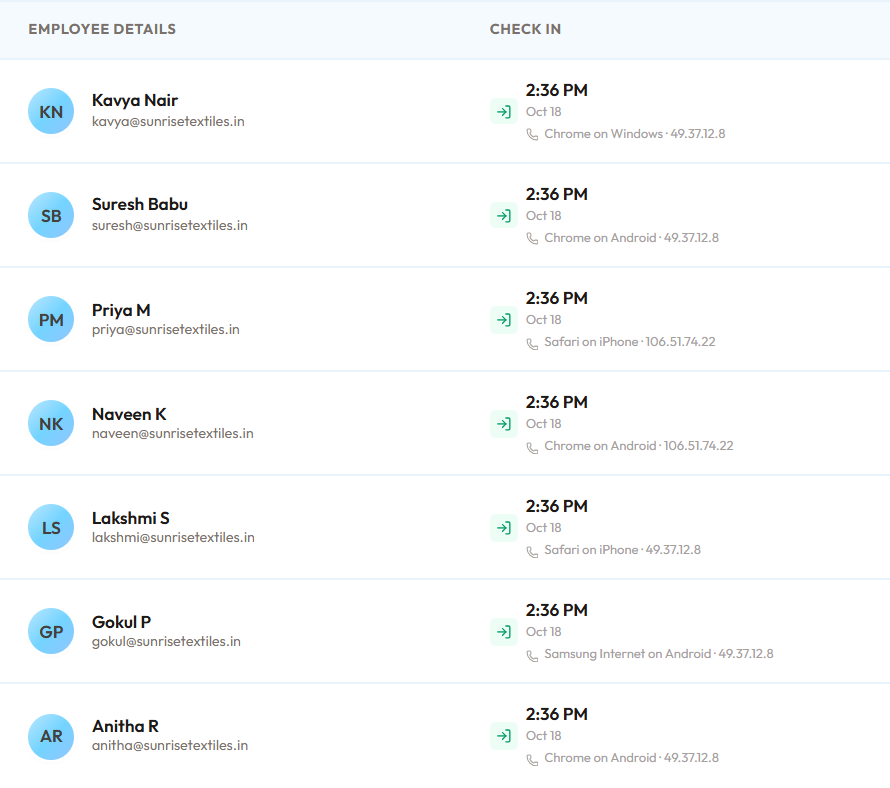Image resolution: width=890 pixels, height=788 pixels.
Task: Click Suresh Babu's 2:36 PM check-in time
Action: point(556,194)
